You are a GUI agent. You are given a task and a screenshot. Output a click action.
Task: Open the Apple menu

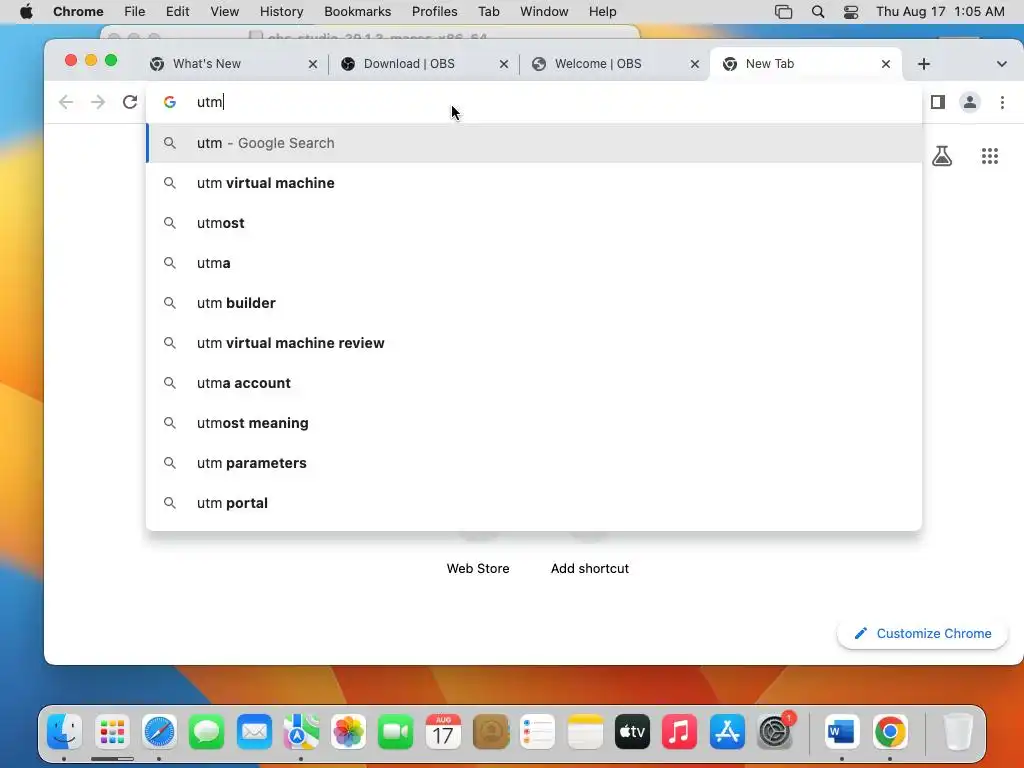tap(26, 12)
